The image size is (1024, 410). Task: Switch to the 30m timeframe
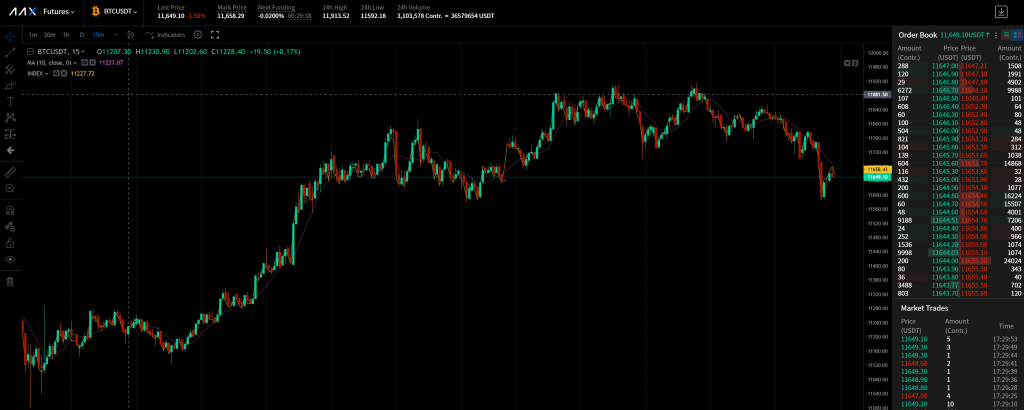(49, 34)
